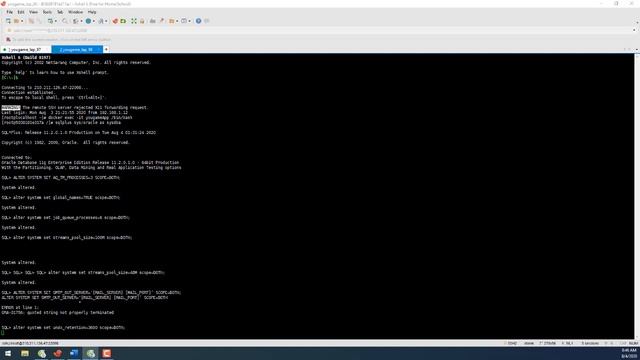Click the orange C icon on taskbar
This screenshot has height=360, width=640.
(x=107, y=353)
